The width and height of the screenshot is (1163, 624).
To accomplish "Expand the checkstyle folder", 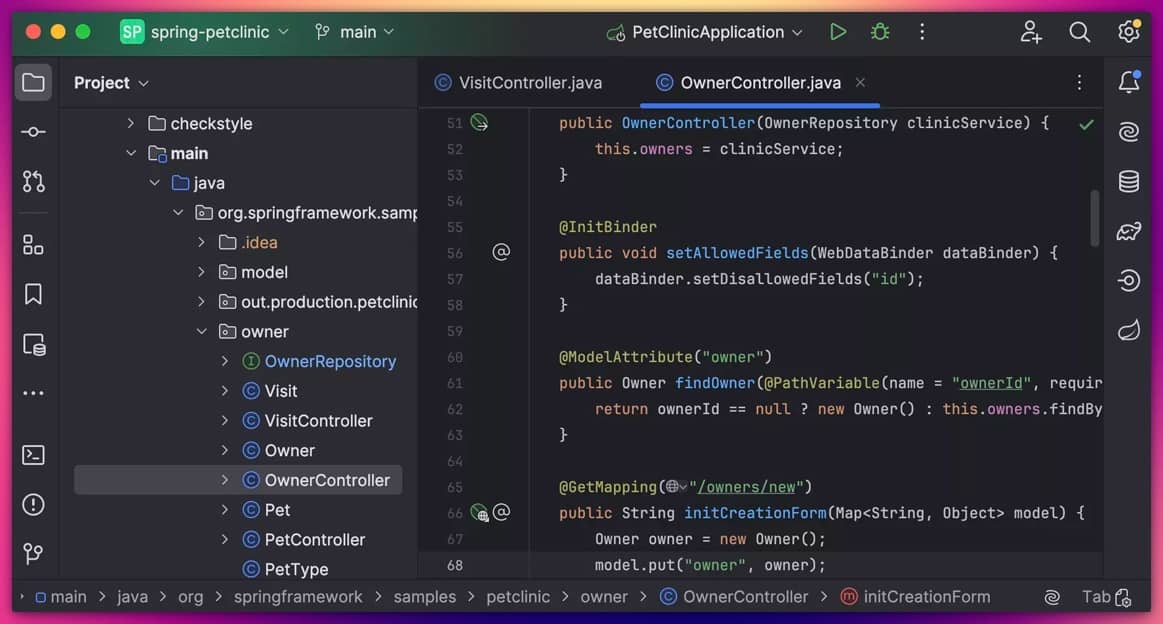I will tap(130, 124).
